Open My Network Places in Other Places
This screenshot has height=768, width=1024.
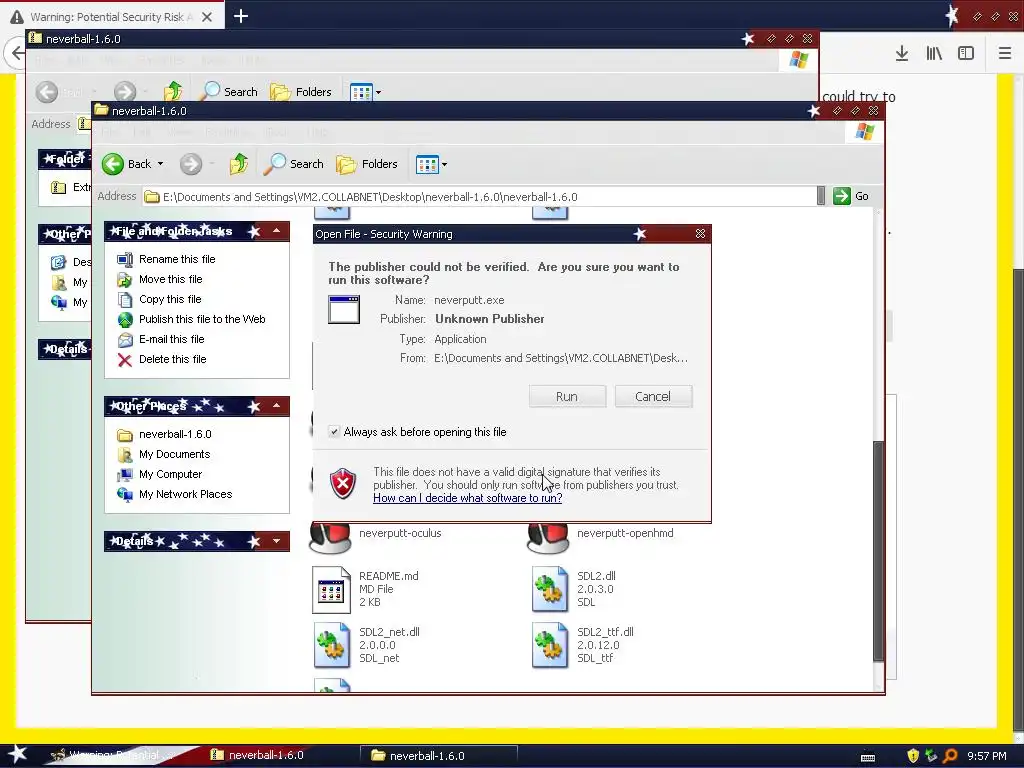point(185,494)
